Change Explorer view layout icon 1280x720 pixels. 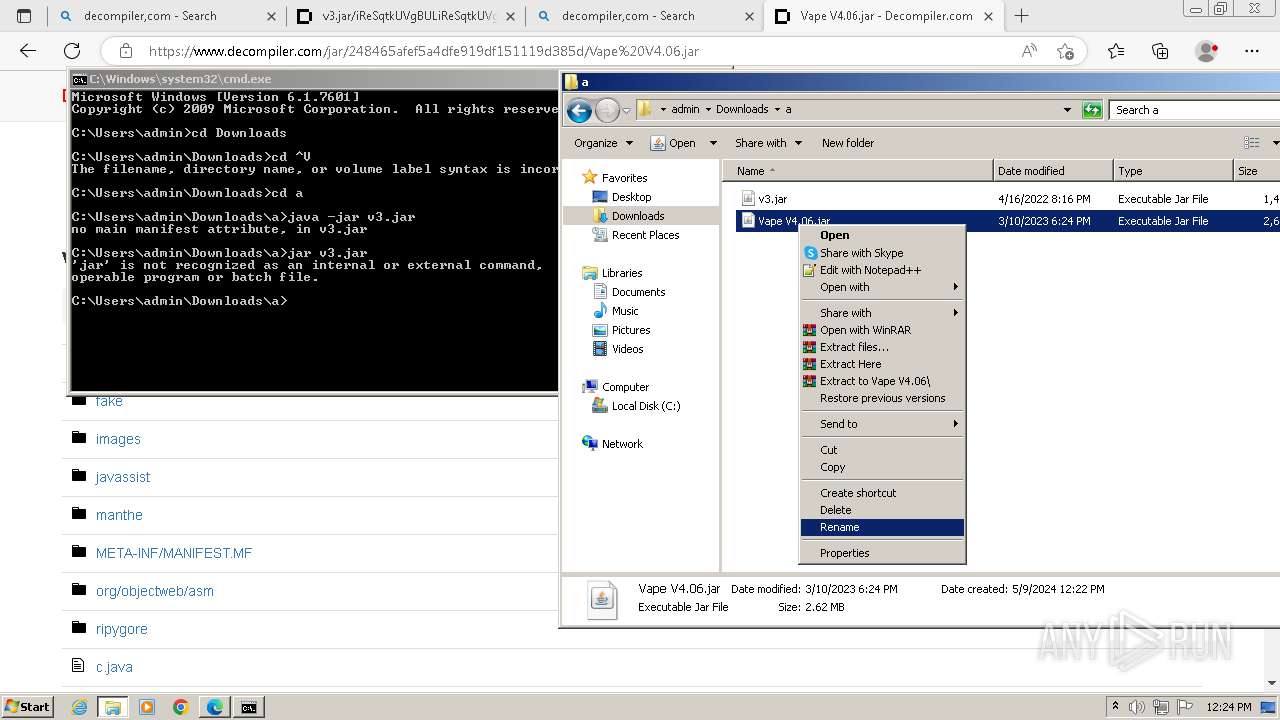coord(1251,143)
